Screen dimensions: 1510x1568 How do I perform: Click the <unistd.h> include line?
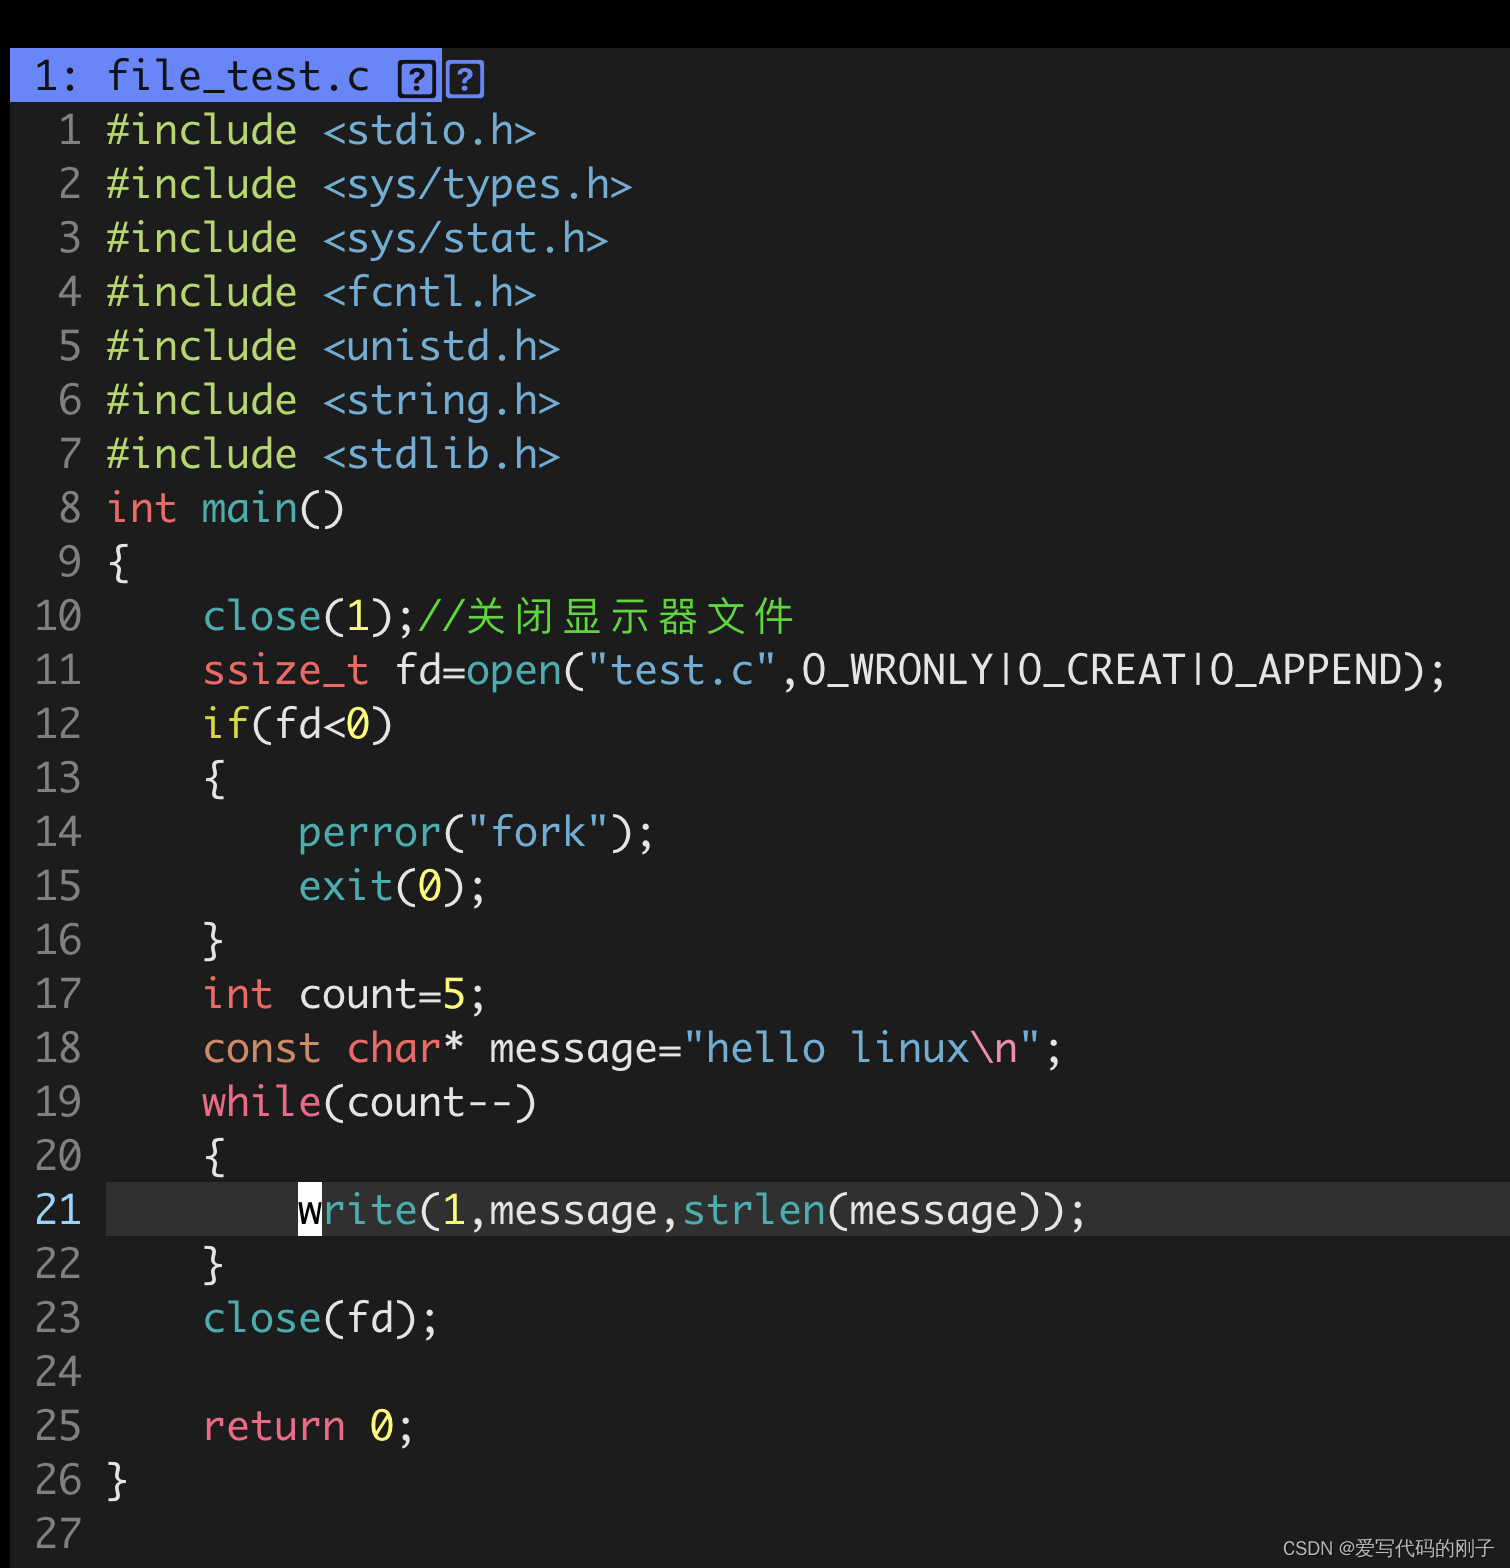click(333, 347)
